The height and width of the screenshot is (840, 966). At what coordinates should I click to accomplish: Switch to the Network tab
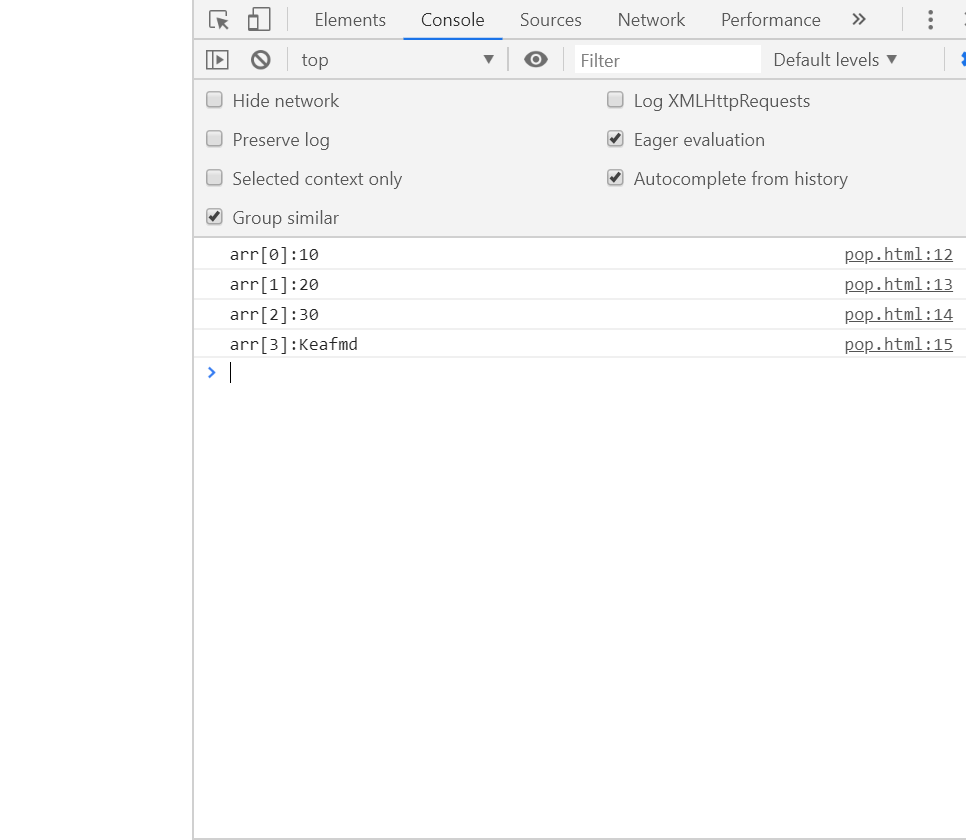tap(651, 20)
